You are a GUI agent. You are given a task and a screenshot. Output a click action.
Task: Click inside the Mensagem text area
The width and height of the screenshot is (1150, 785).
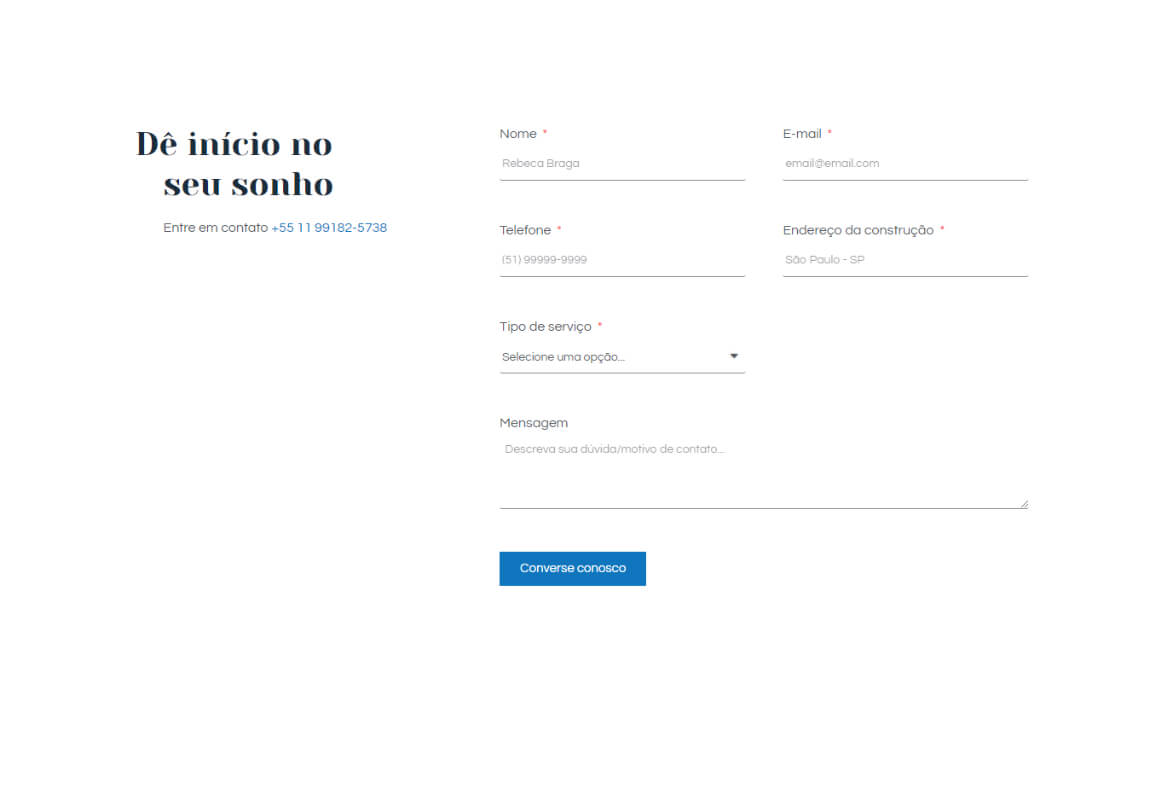pos(763,472)
